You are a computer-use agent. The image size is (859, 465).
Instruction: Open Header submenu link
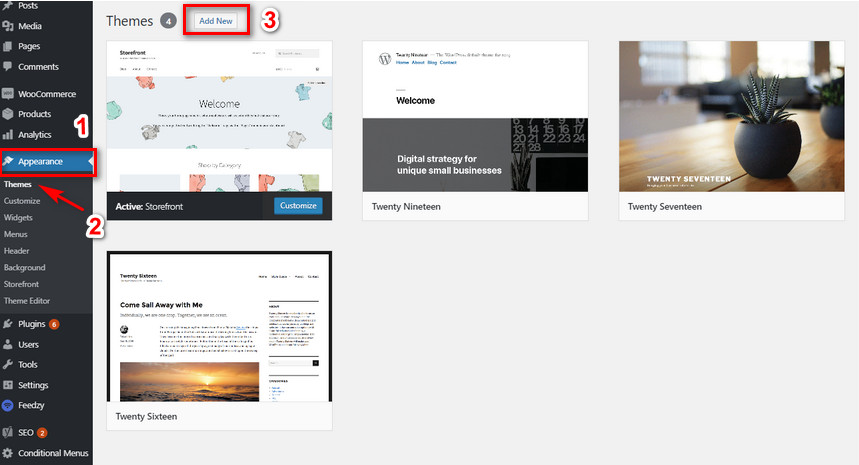coord(16,251)
